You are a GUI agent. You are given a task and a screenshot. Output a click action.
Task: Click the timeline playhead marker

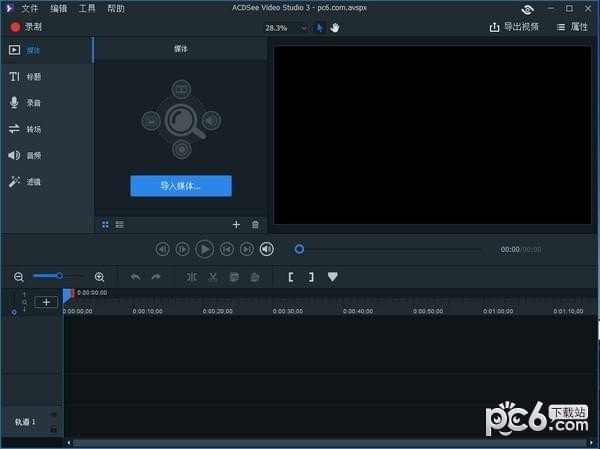tap(68, 295)
